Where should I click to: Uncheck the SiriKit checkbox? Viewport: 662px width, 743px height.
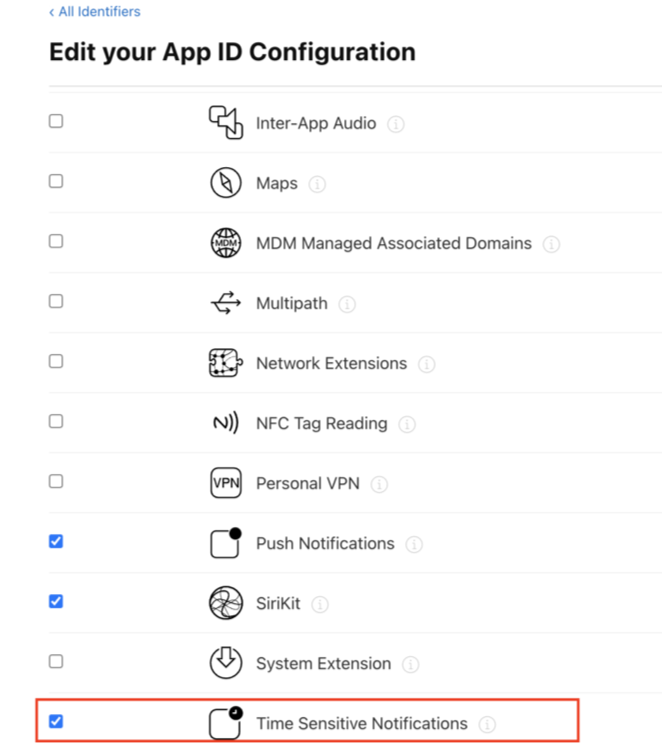(x=56, y=601)
